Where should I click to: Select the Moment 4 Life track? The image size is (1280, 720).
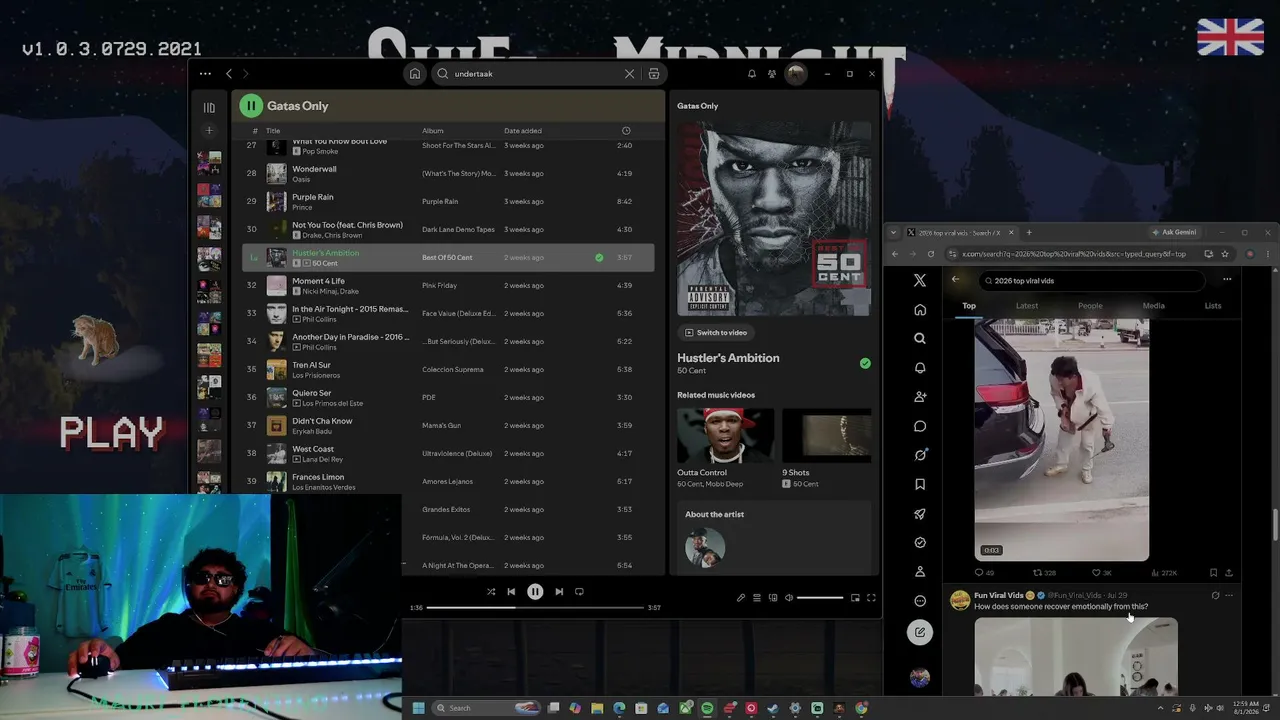448,285
